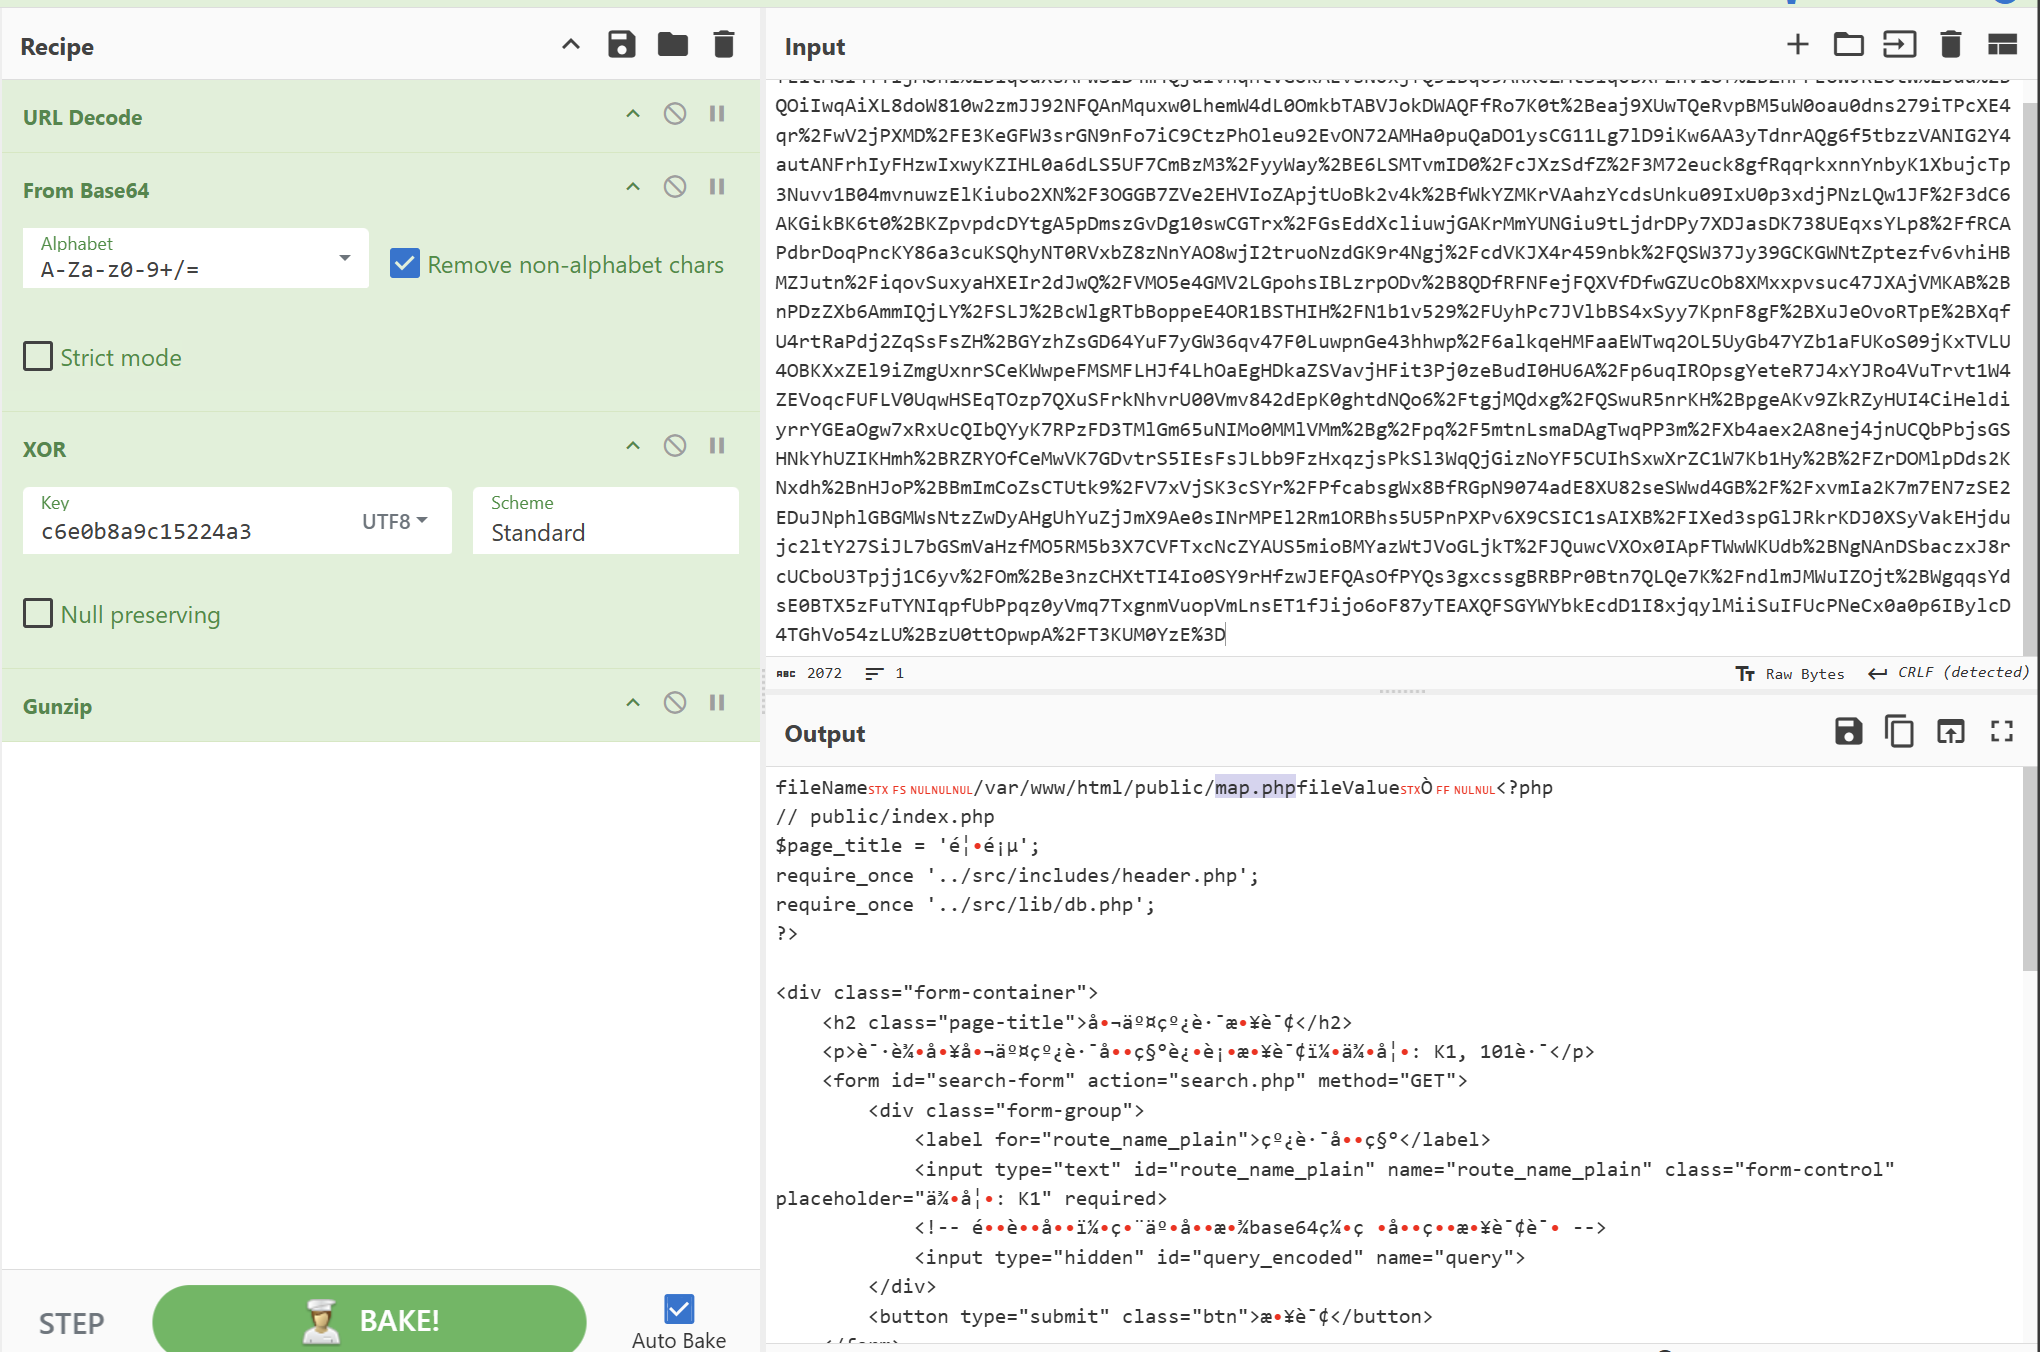
Task: Toggle the Auto Bake checkbox
Action: tap(679, 1309)
